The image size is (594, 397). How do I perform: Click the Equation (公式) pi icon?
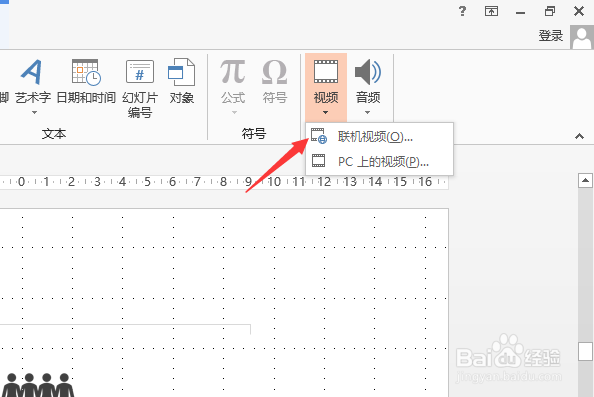233,72
